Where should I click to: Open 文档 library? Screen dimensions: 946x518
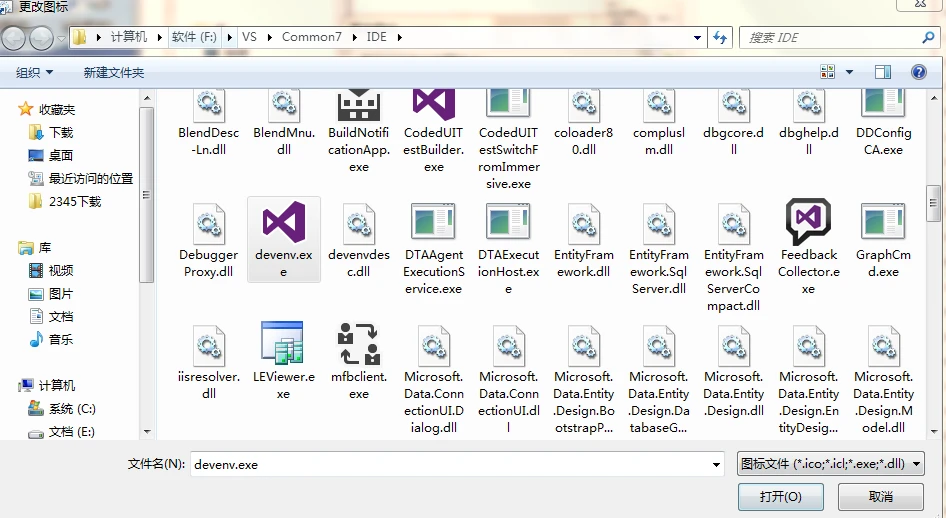pos(60,317)
